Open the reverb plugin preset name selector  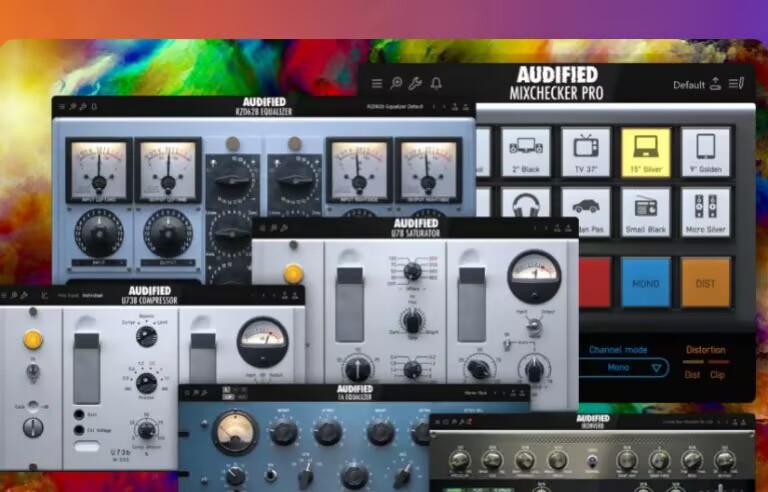pos(688,421)
